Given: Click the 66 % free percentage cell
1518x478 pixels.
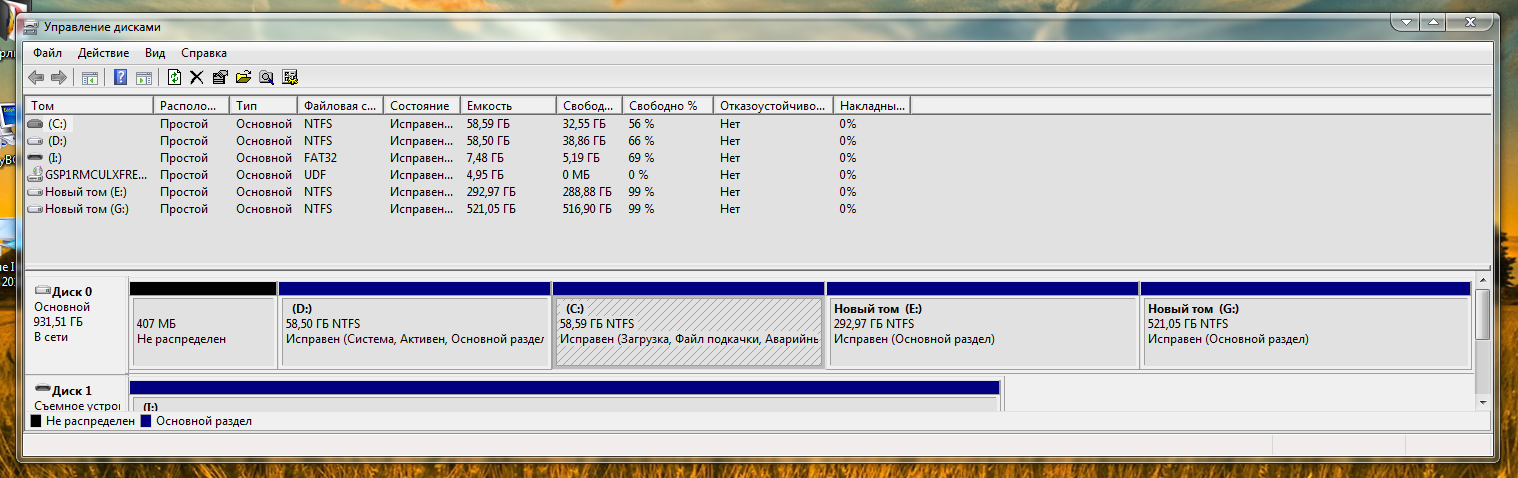Looking at the screenshot, I should (x=641, y=141).
